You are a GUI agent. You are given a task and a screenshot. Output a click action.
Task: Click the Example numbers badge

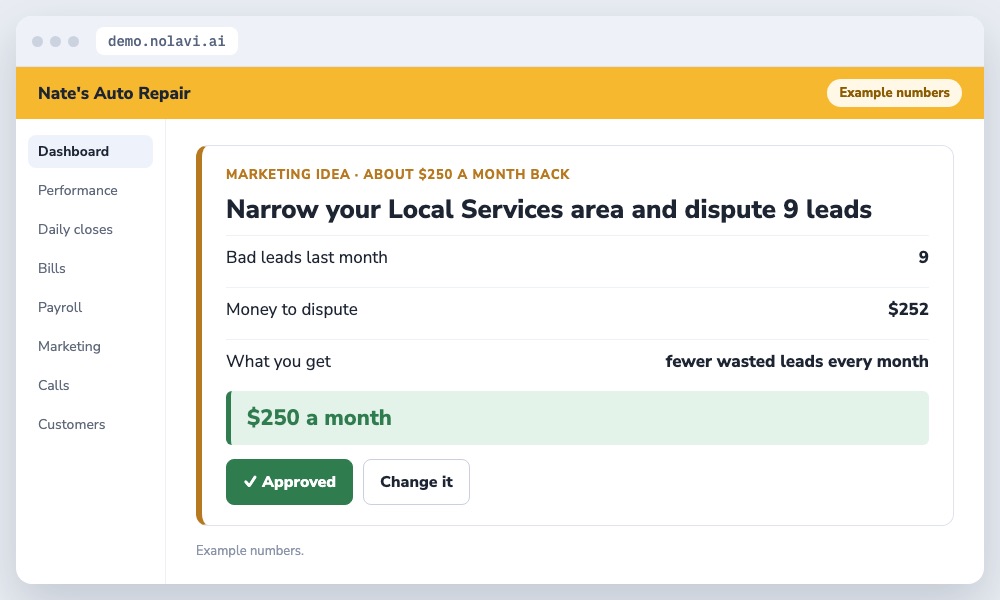(894, 92)
